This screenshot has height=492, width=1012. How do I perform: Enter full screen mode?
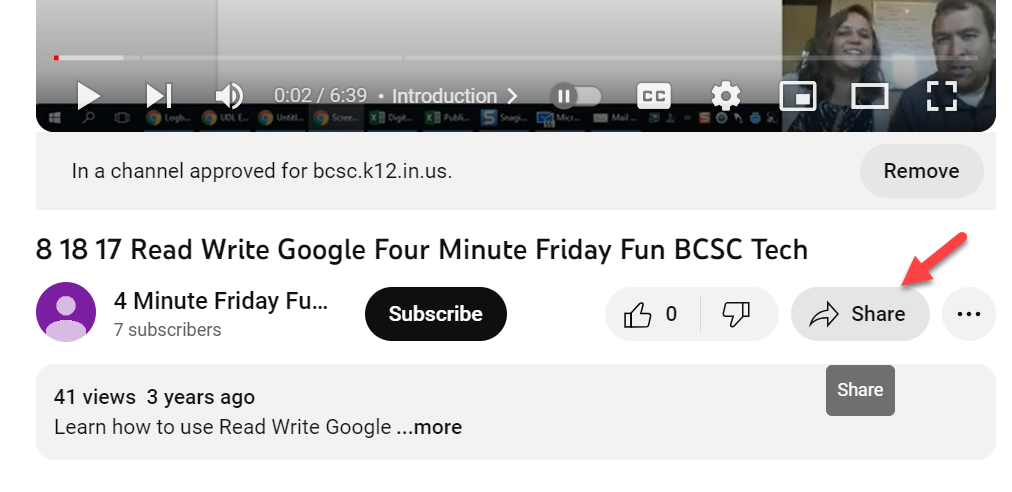click(942, 96)
